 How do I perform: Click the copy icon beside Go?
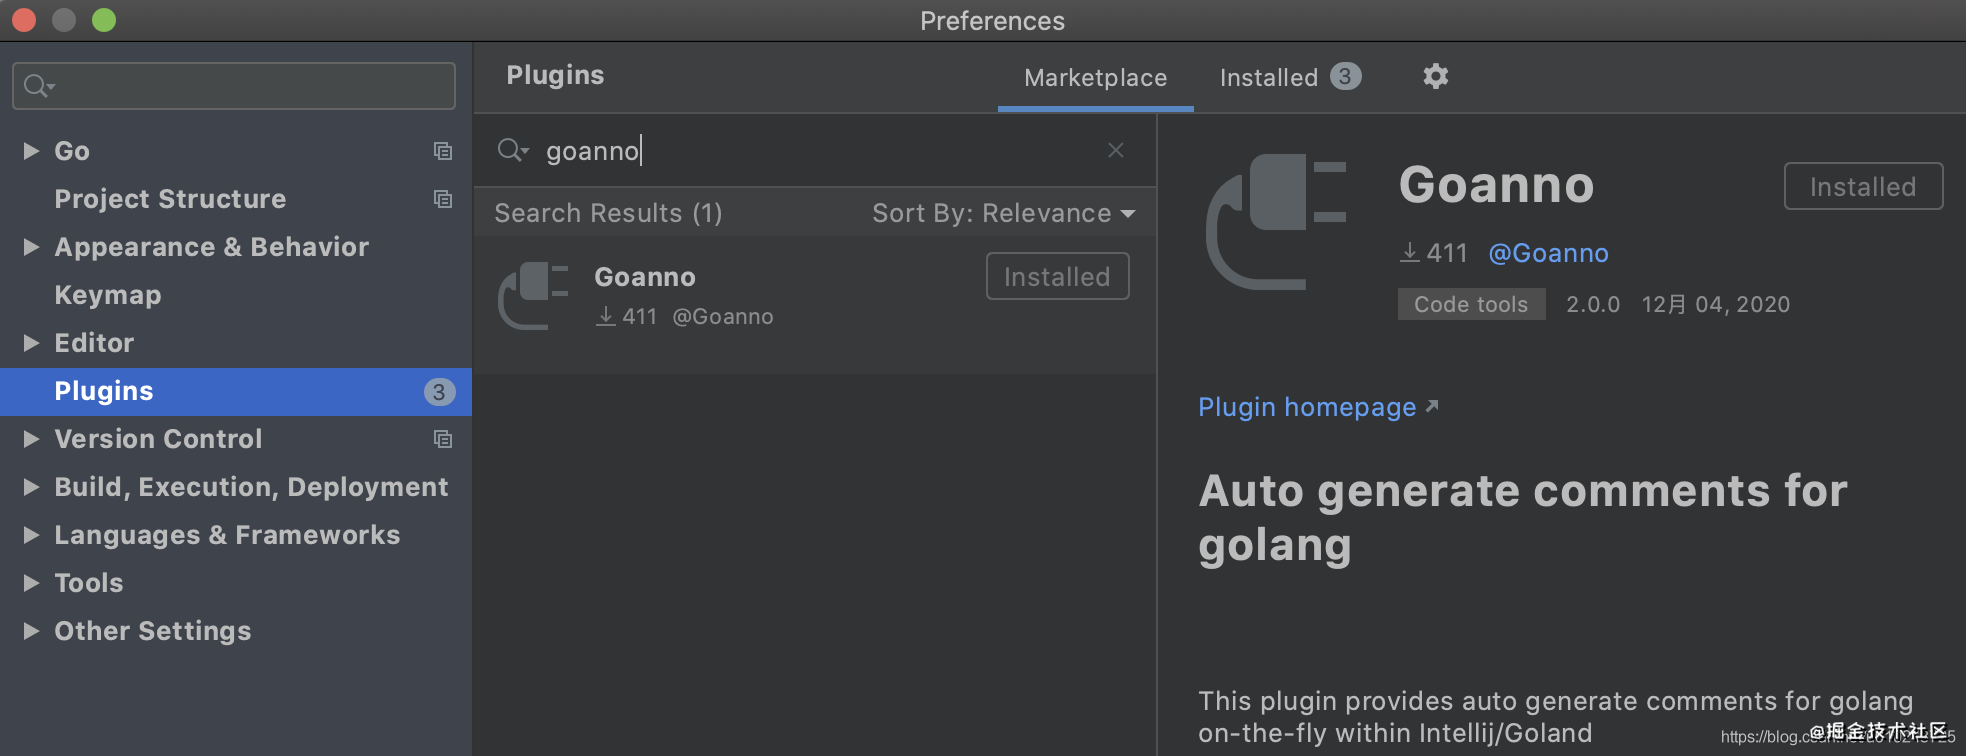click(x=442, y=151)
